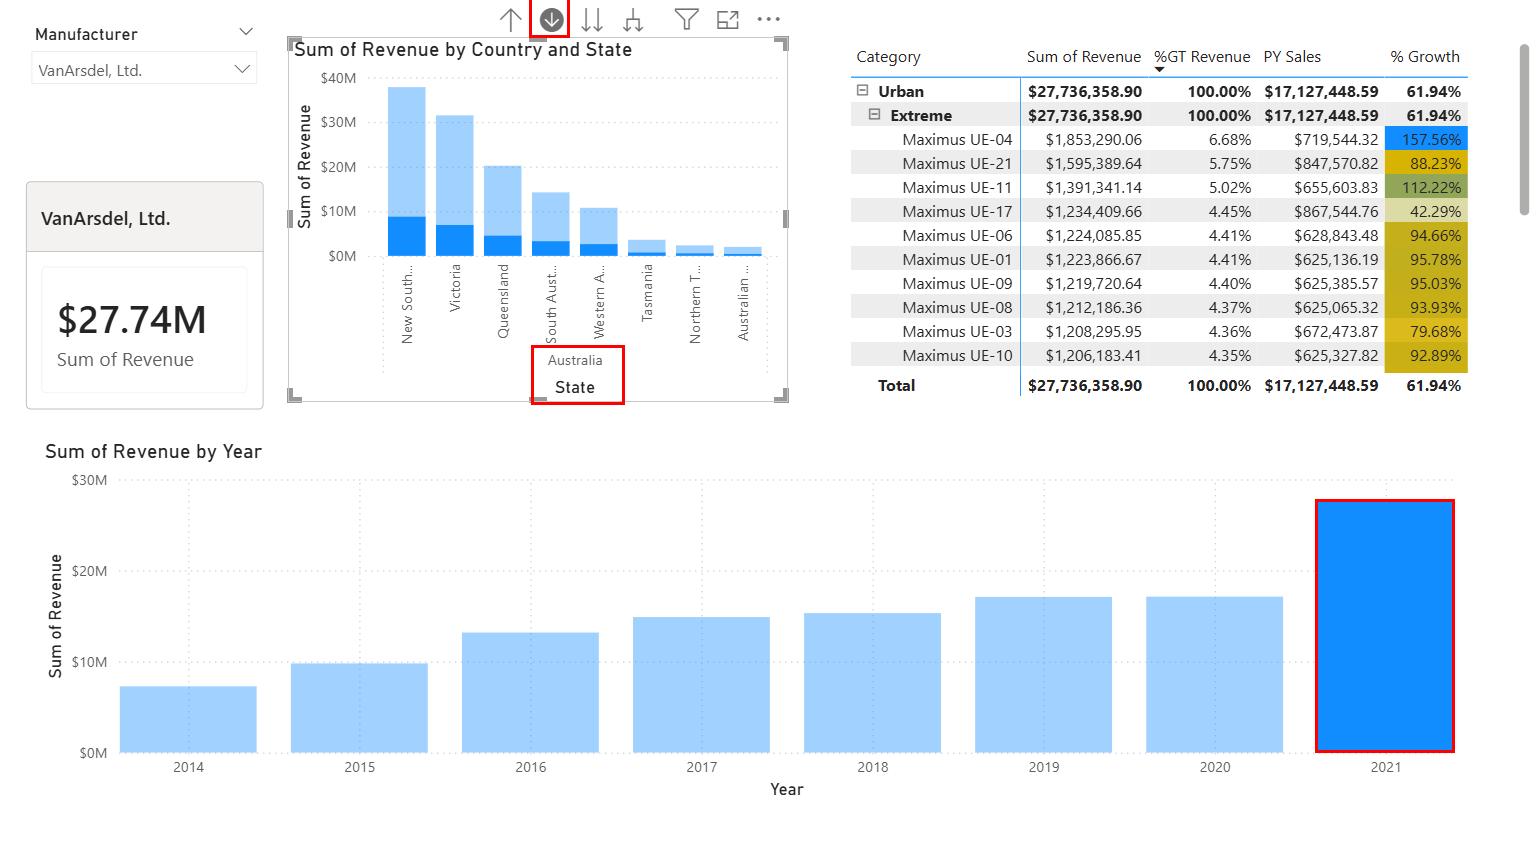
Task: Select the 2019 revenue bar
Action: tap(1043, 675)
